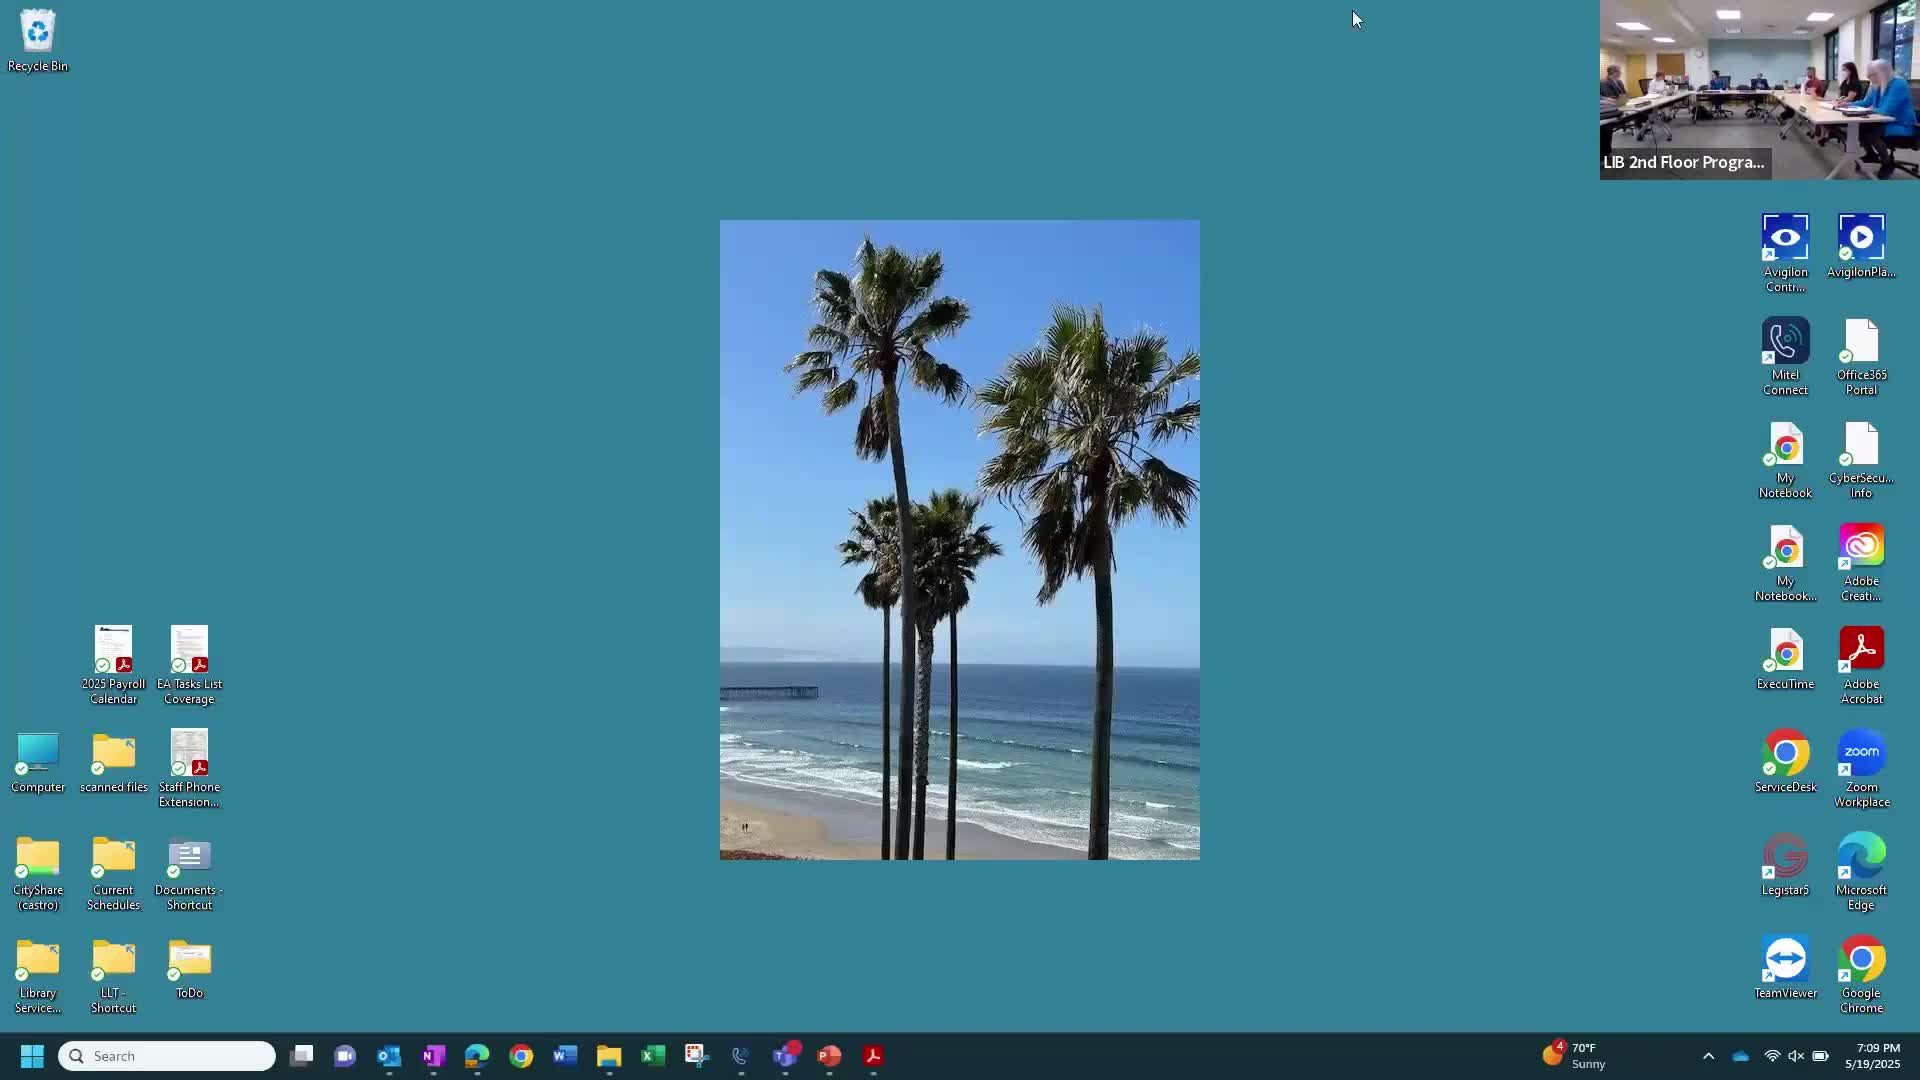Toggle the volume mute icon in tray

[1796, 1056]
